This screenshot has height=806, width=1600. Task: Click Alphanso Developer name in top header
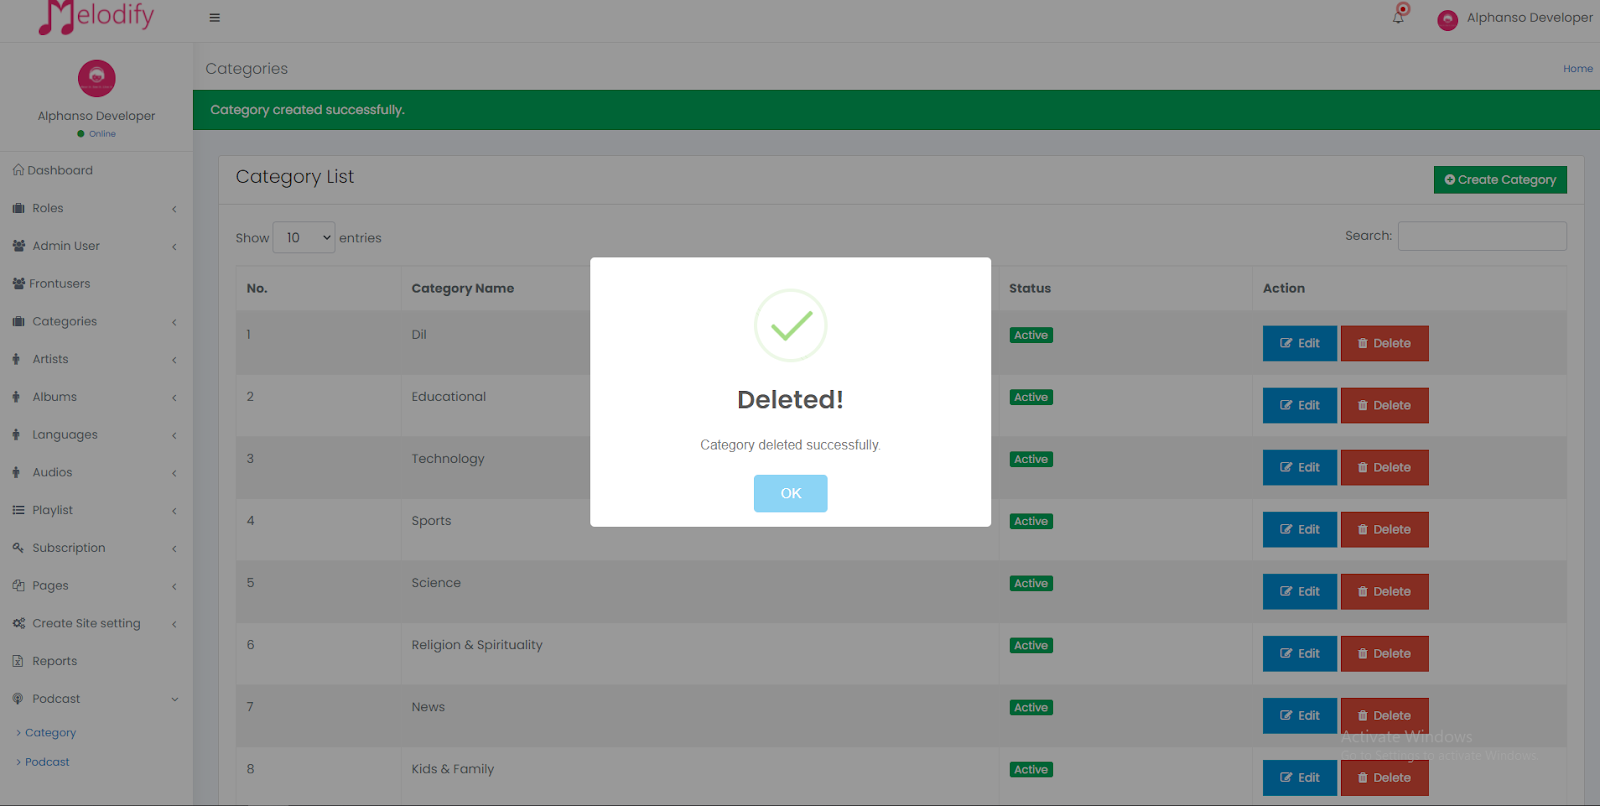click(1529, 18)
